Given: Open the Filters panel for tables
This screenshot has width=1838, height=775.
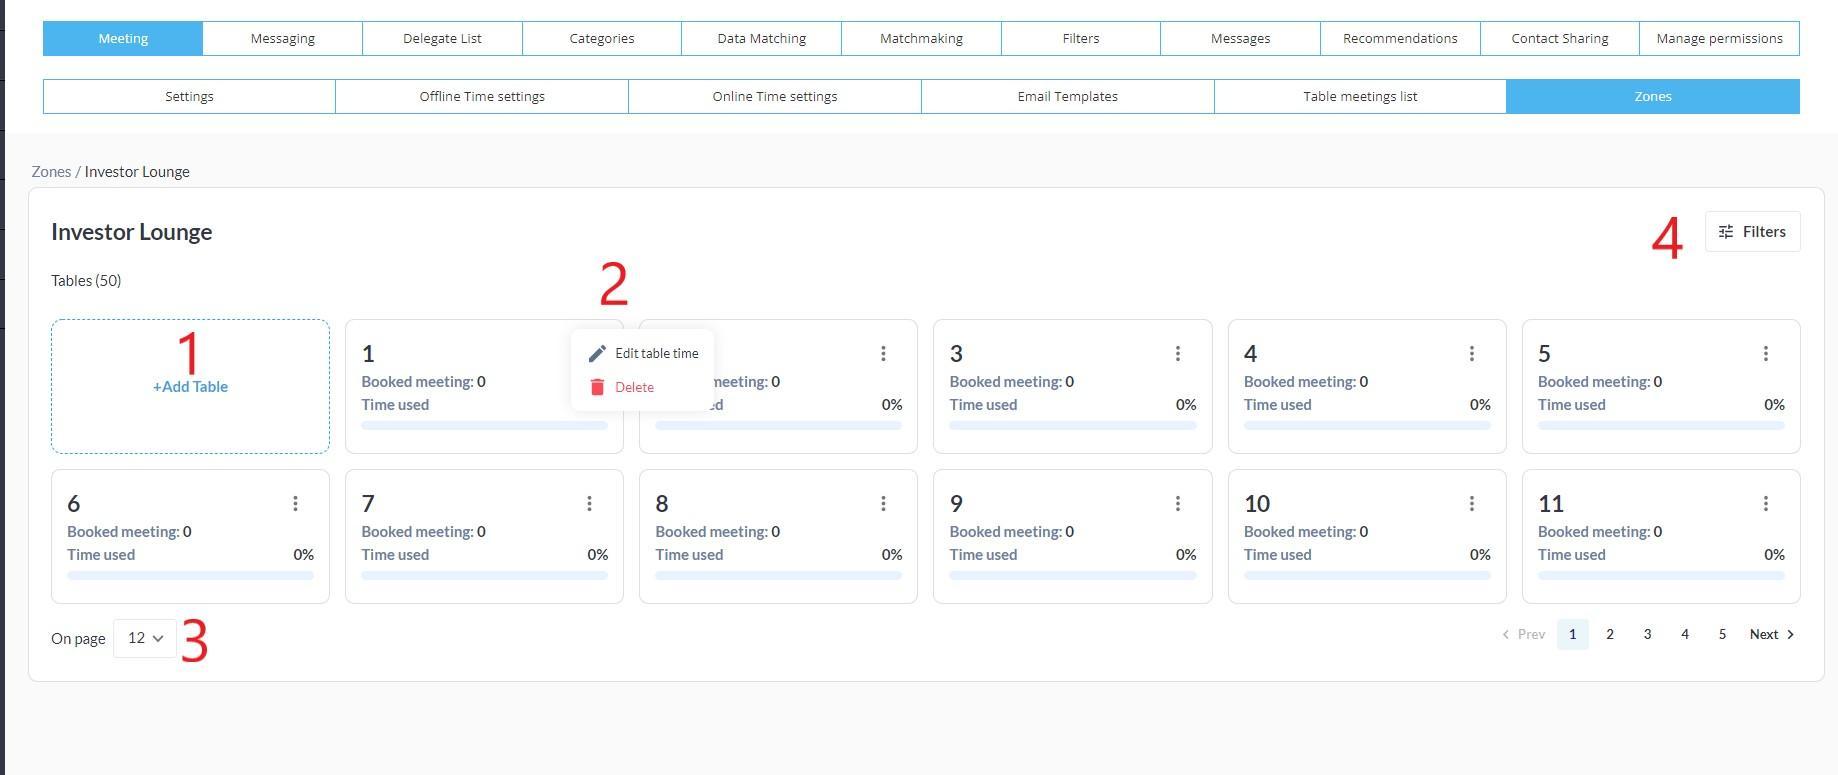Looking at the screenshot, I should pyautogui.click(x=1752, y=232).
